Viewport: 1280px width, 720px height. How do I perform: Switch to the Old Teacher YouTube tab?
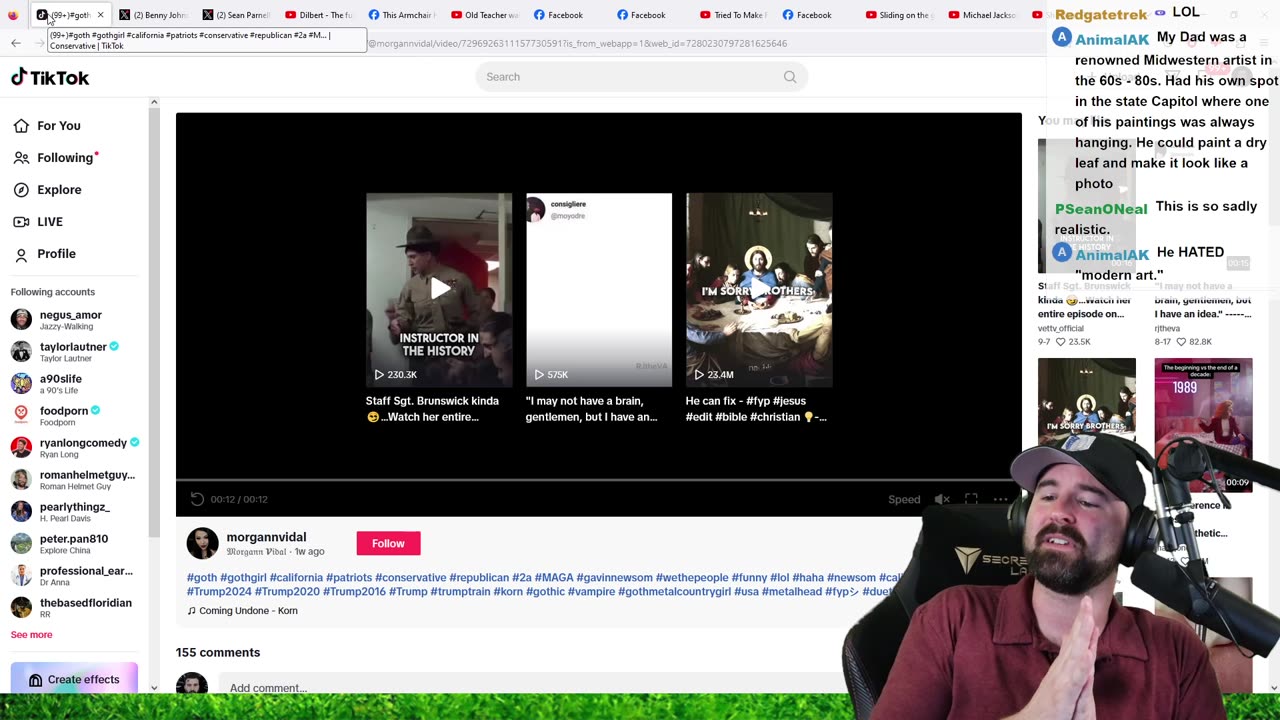[x=485, y=15]
